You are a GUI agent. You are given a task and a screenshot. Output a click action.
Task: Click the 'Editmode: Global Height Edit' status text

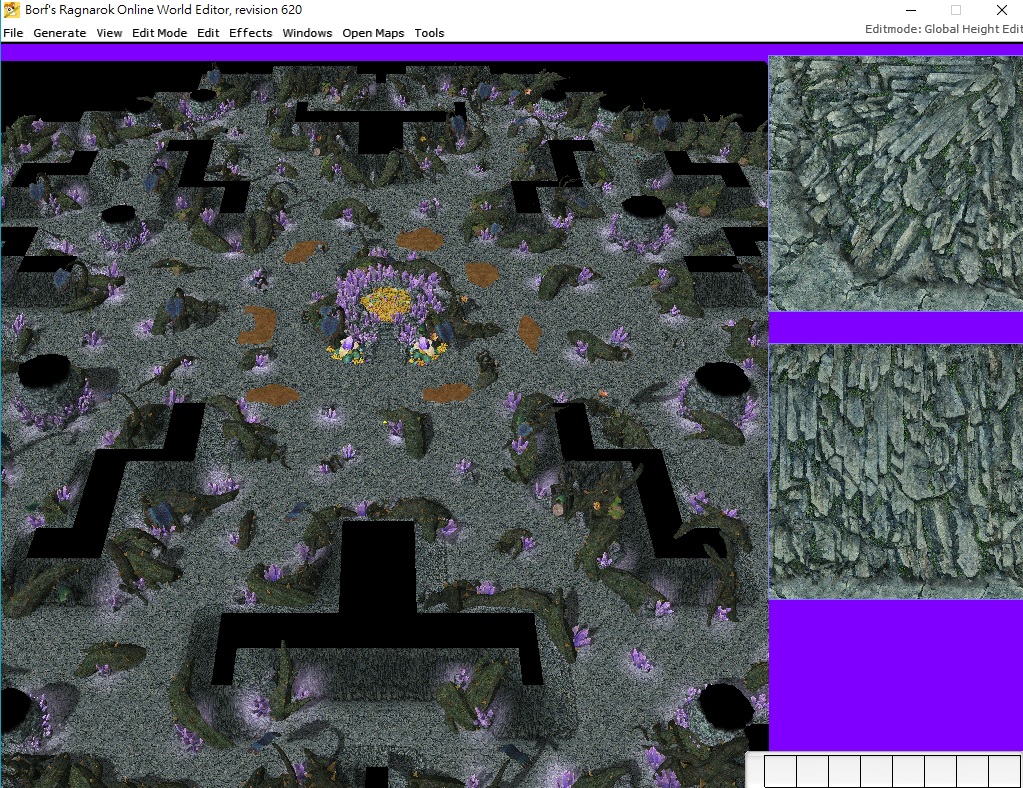pyautogui.click(x=943, y=29)
